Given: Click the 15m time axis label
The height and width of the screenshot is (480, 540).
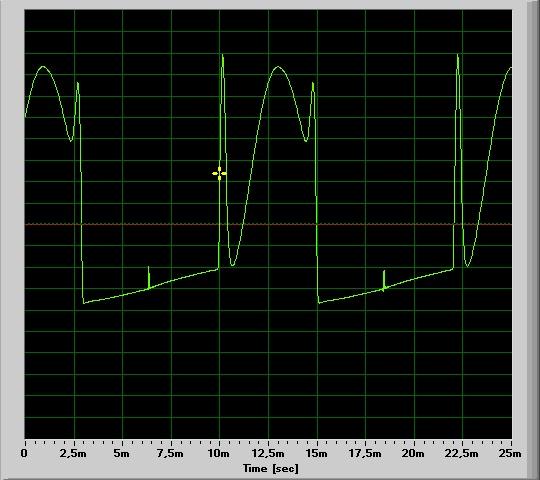Looking at the screenshot, I should (316, 453).
